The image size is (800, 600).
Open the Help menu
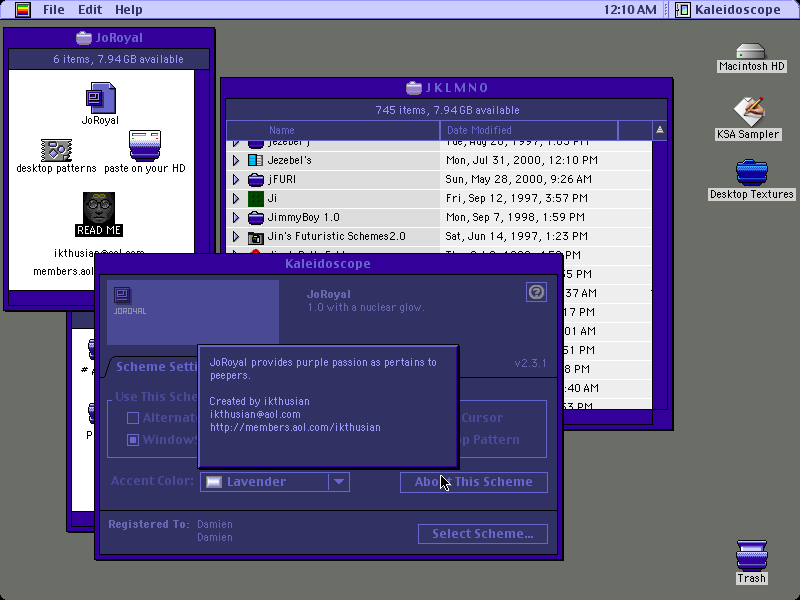(x=129, y=9)
